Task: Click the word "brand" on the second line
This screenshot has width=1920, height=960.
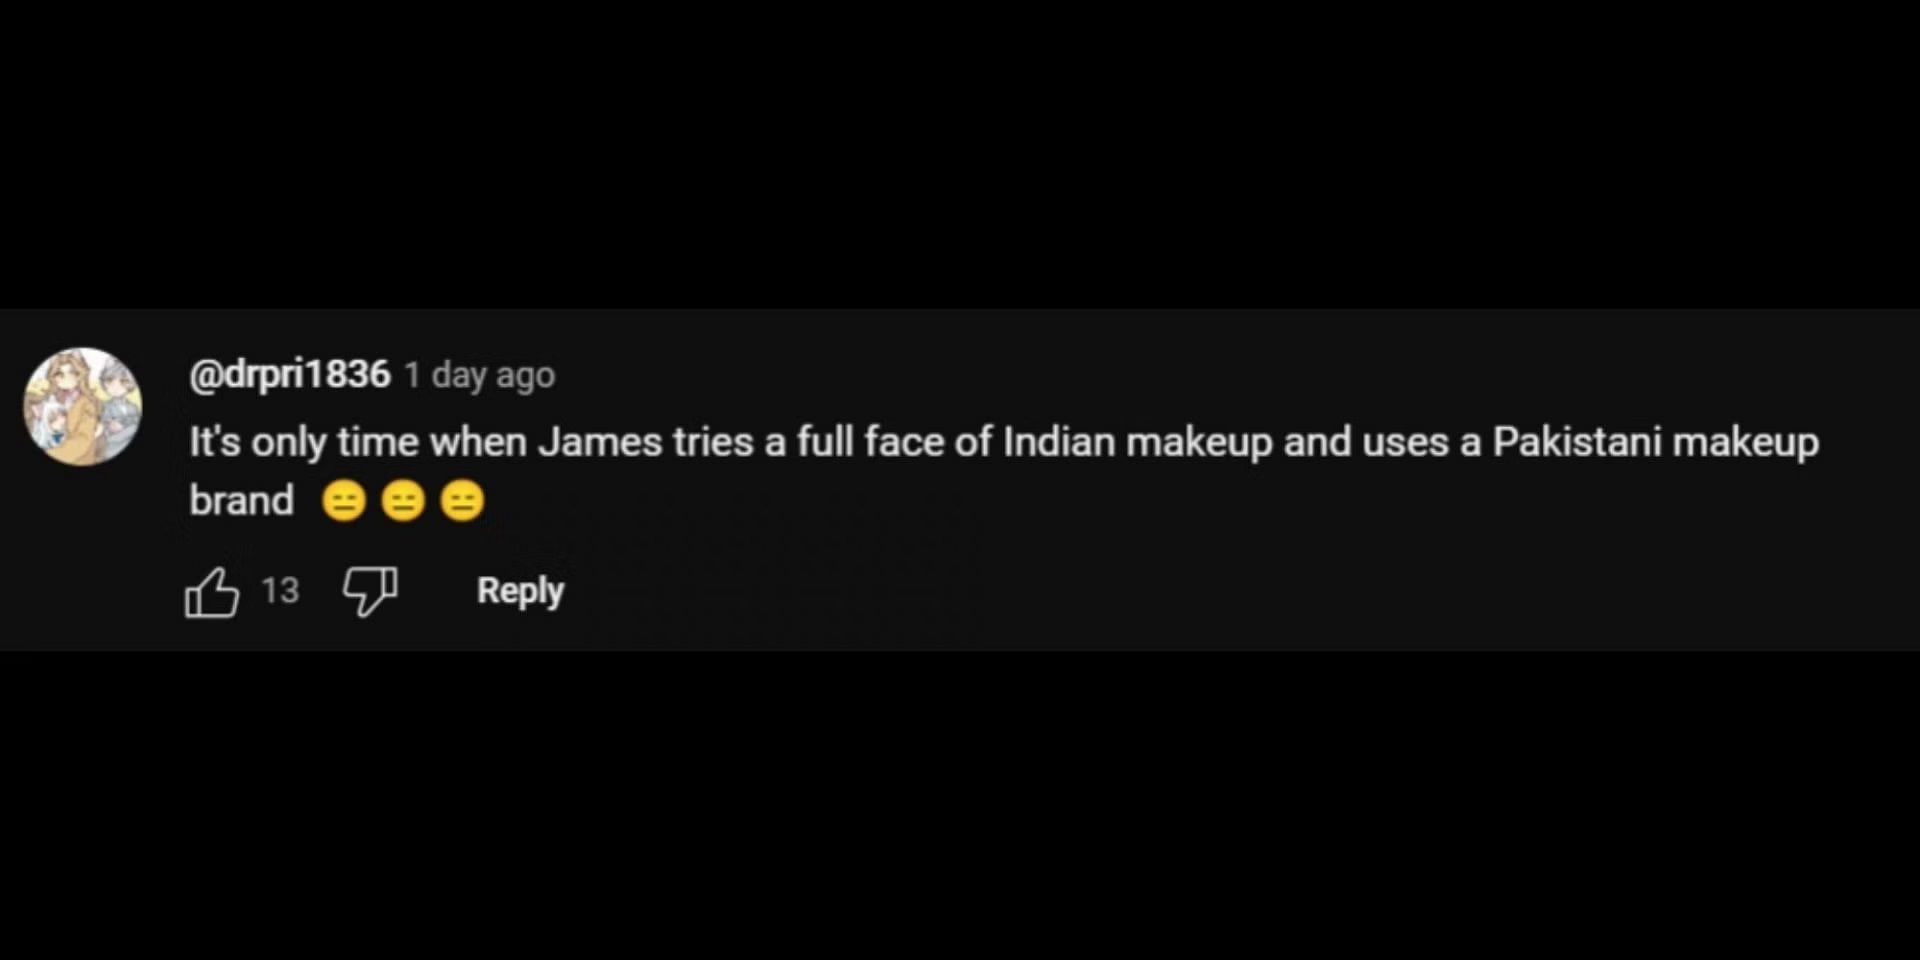Action: (241, 501)
